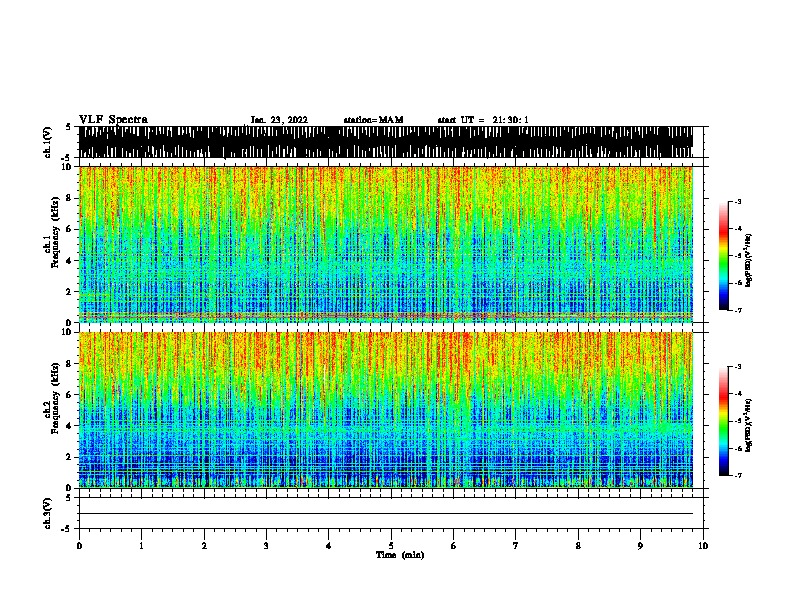
Task: Click inside the ch.1 frequency spectrogram
Action: click(386, 244)
